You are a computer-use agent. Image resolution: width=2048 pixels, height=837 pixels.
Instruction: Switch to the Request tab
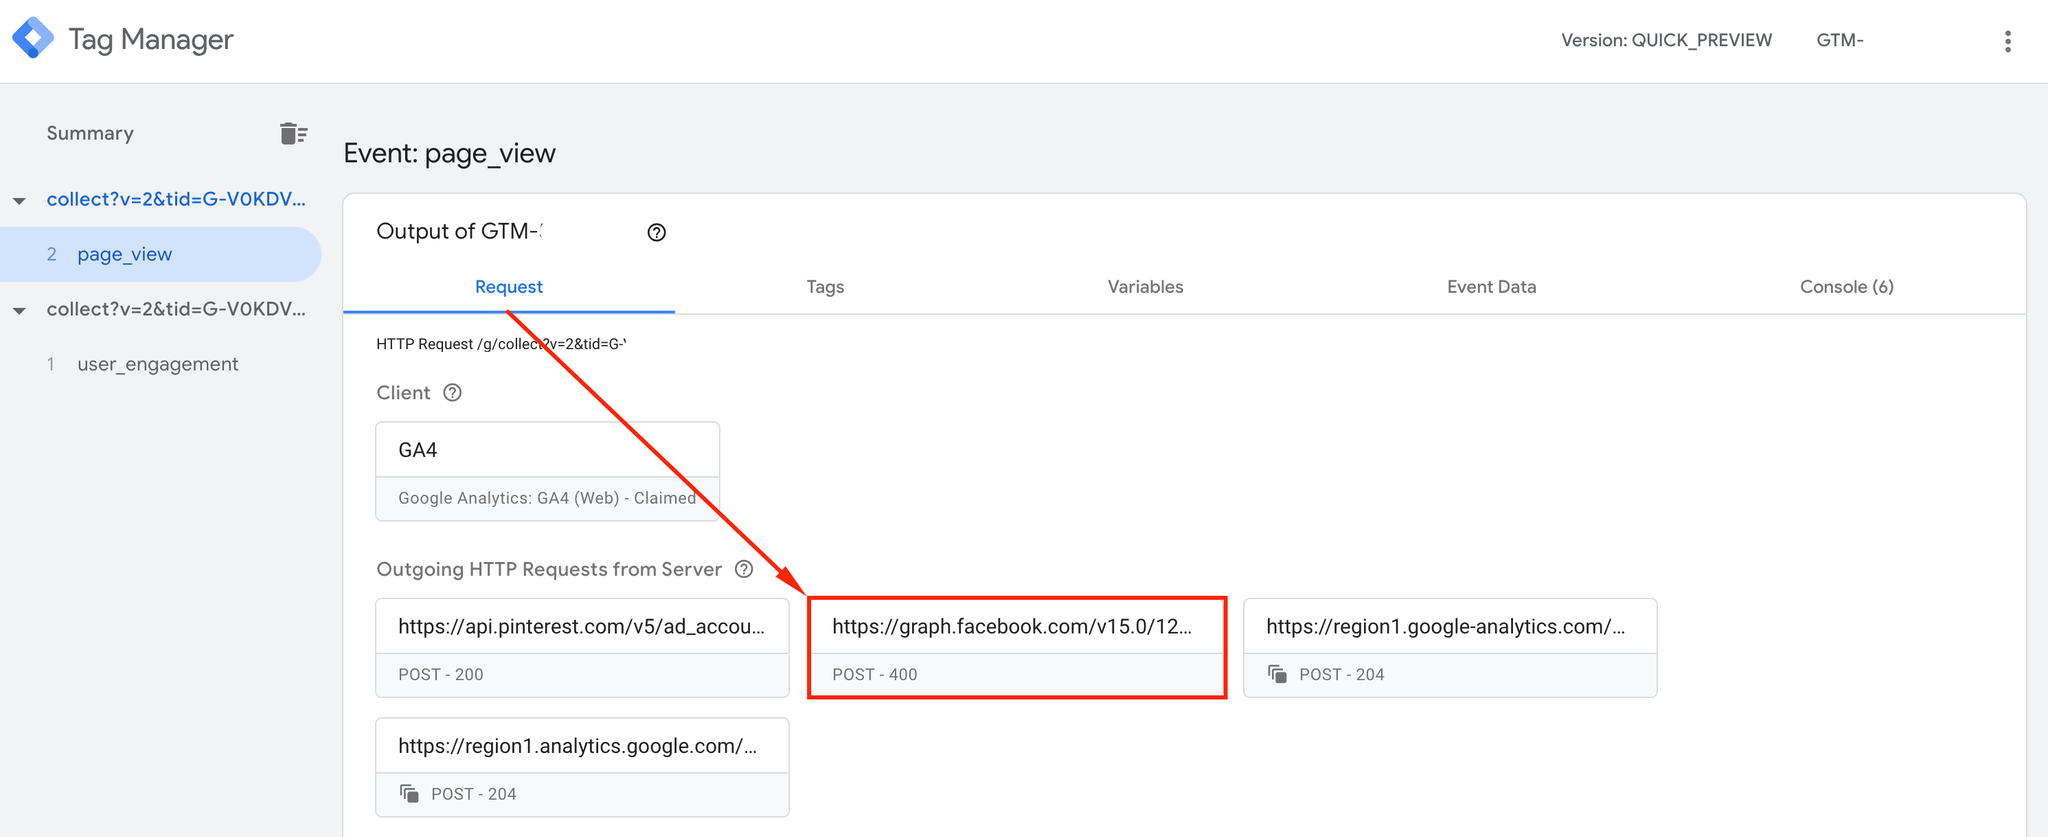(509, 287)
